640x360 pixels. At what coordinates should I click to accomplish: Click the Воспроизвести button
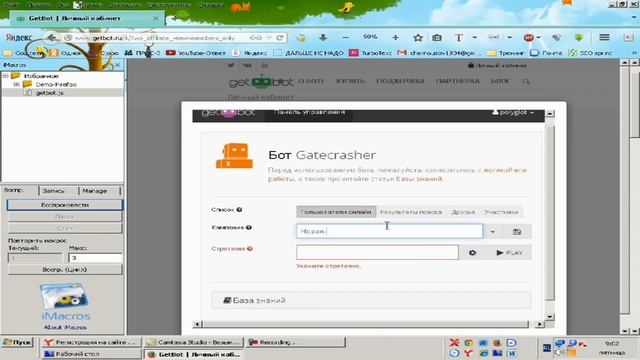click(x=64, y=205)
